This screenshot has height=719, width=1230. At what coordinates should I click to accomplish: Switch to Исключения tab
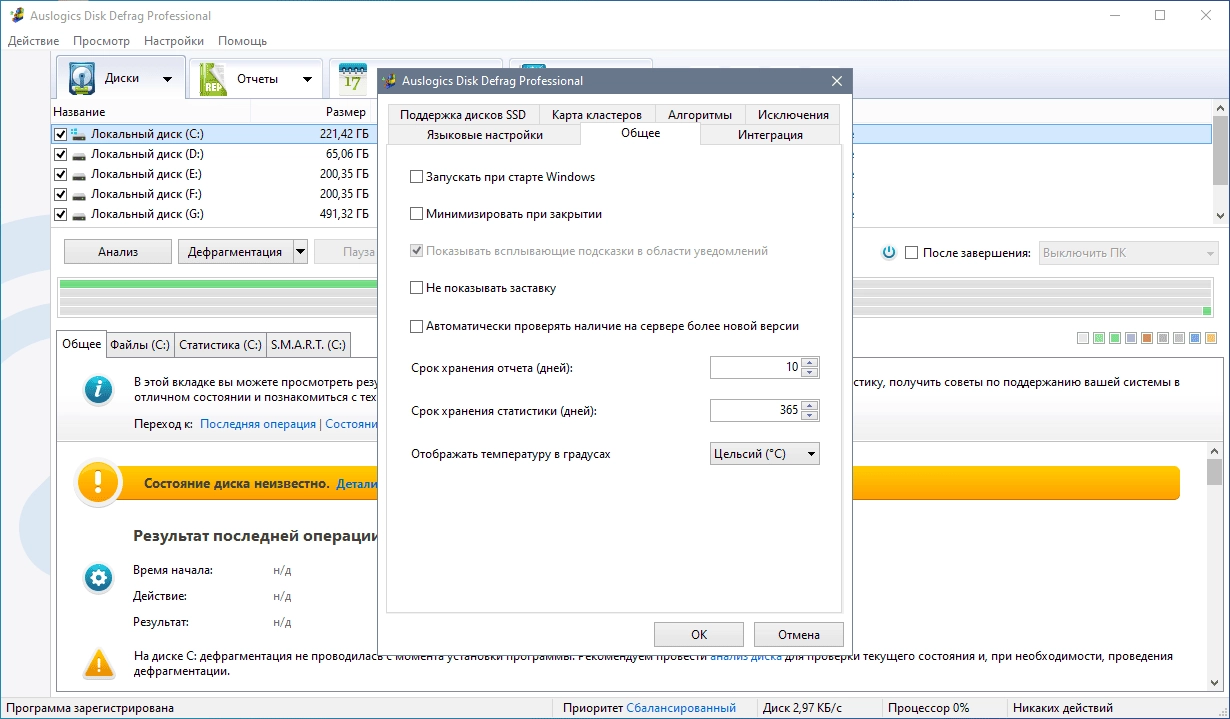pyautogui.click(x=793, y=114)
